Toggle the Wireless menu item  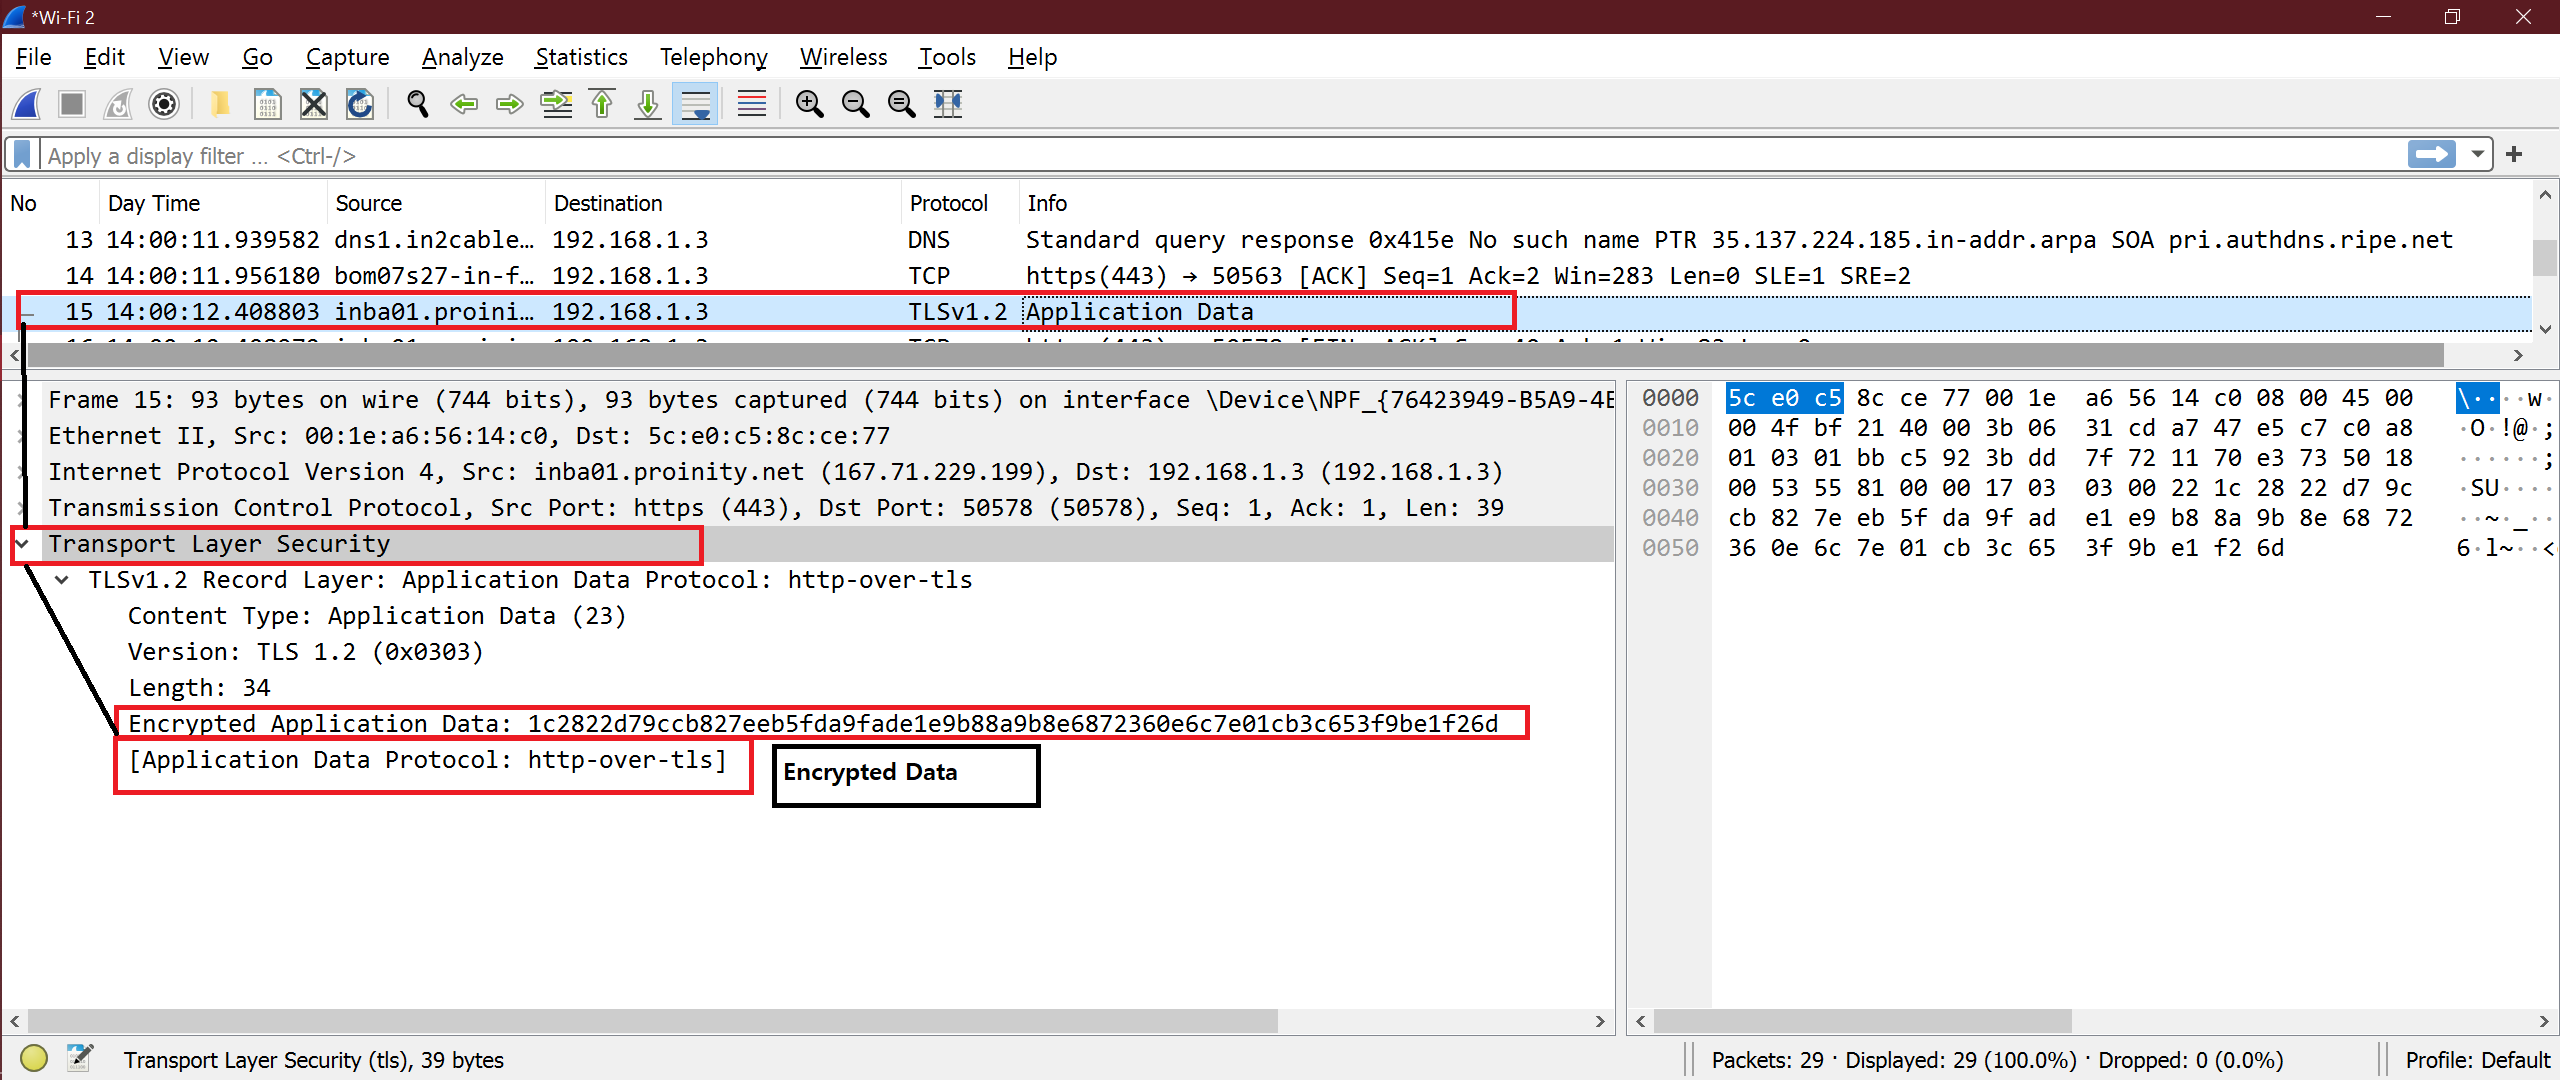point(842,59)
